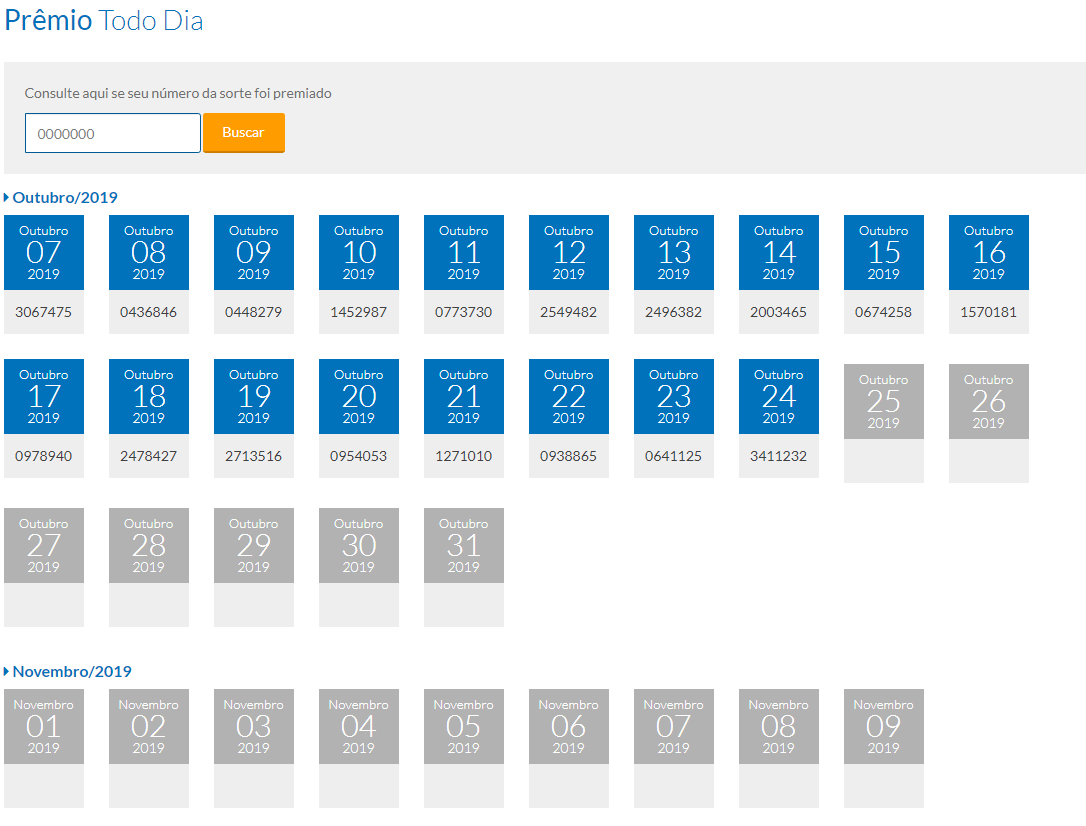Screen dimensions: 1086x826
Task: Select the greyed Outubro 25 2019 tile
Action: 884,402
